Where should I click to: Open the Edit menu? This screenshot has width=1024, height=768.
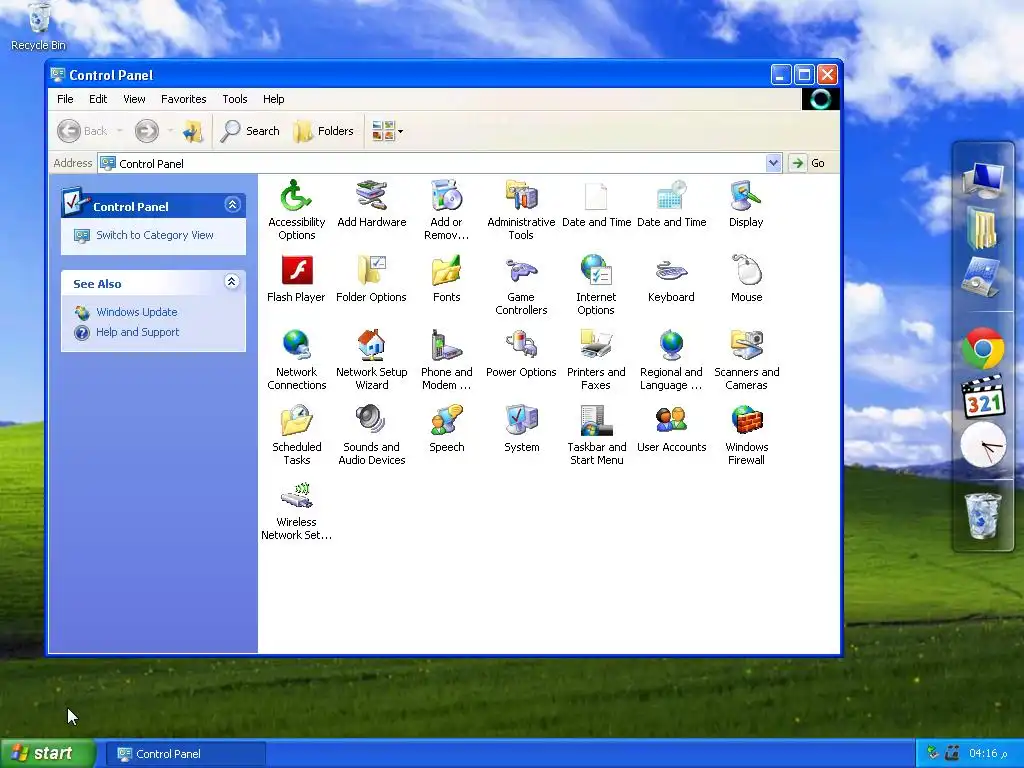pos(98,99)
